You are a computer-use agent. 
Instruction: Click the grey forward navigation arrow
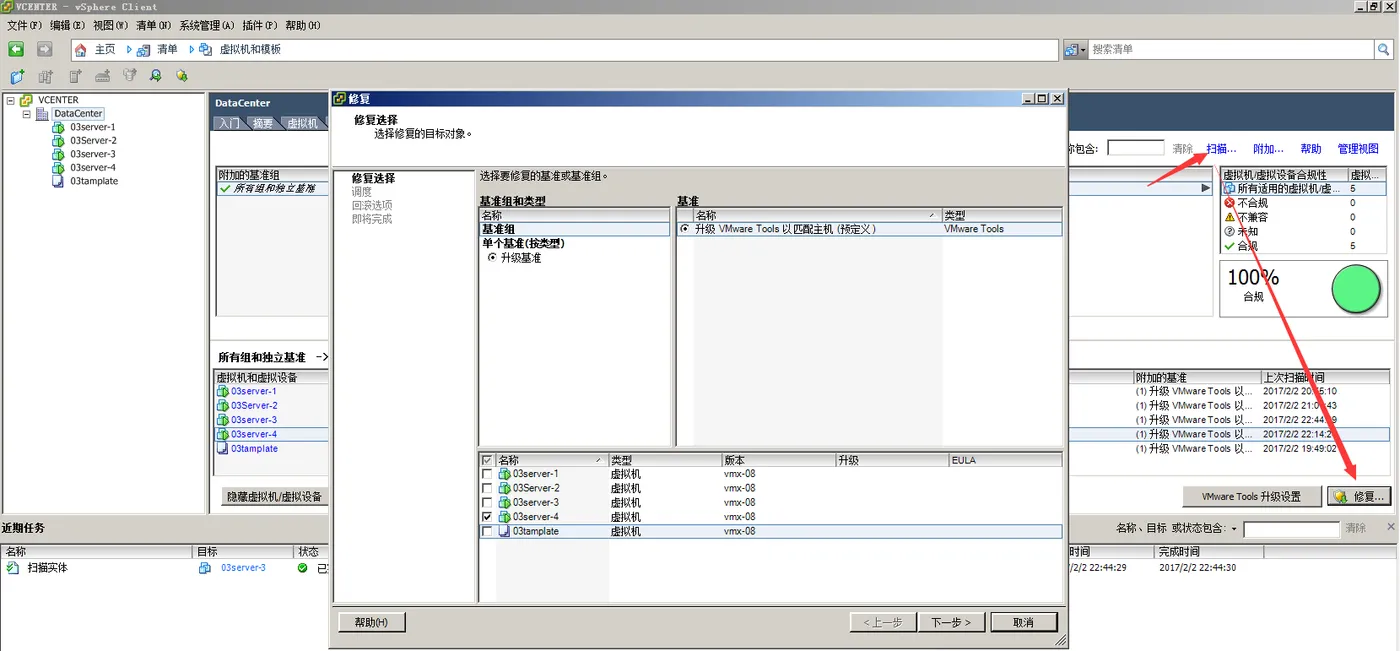tap(45, 49)
